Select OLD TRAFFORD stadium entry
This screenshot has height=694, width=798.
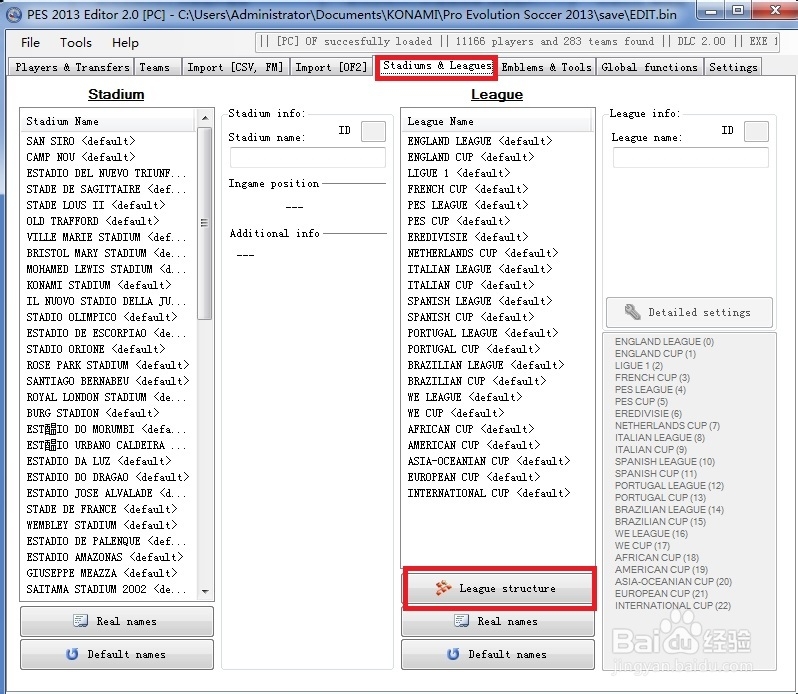pos(93,221)
